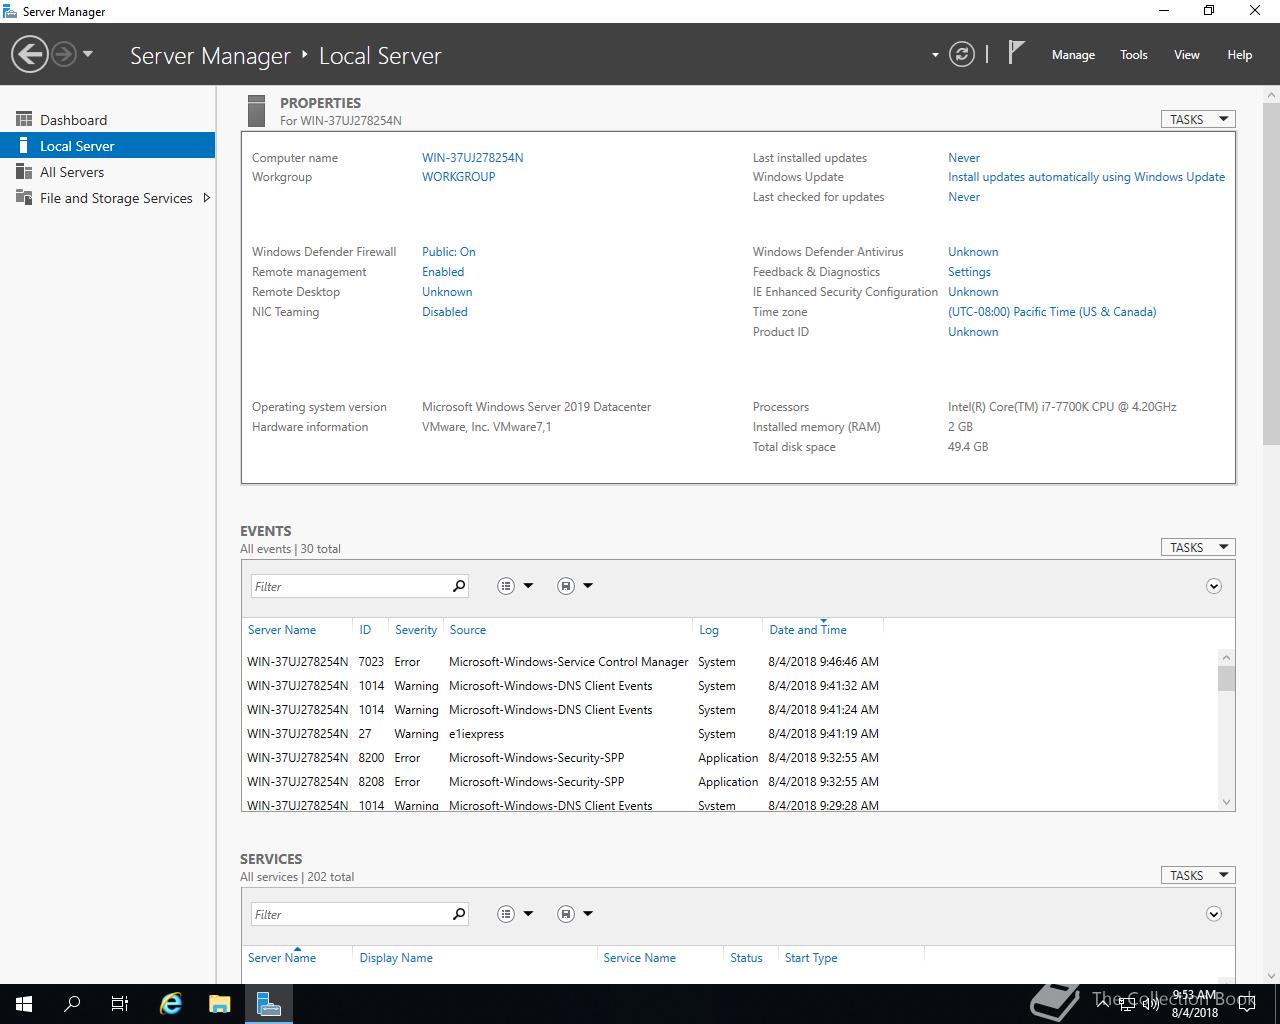Screen dimensions: 1280x1024
Task: Click the forward navigation arrow
Action: (64, 54)
